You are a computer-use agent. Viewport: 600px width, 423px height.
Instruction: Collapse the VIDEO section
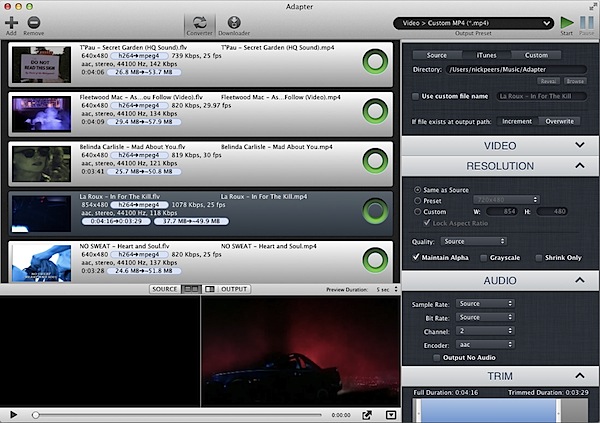580,145
